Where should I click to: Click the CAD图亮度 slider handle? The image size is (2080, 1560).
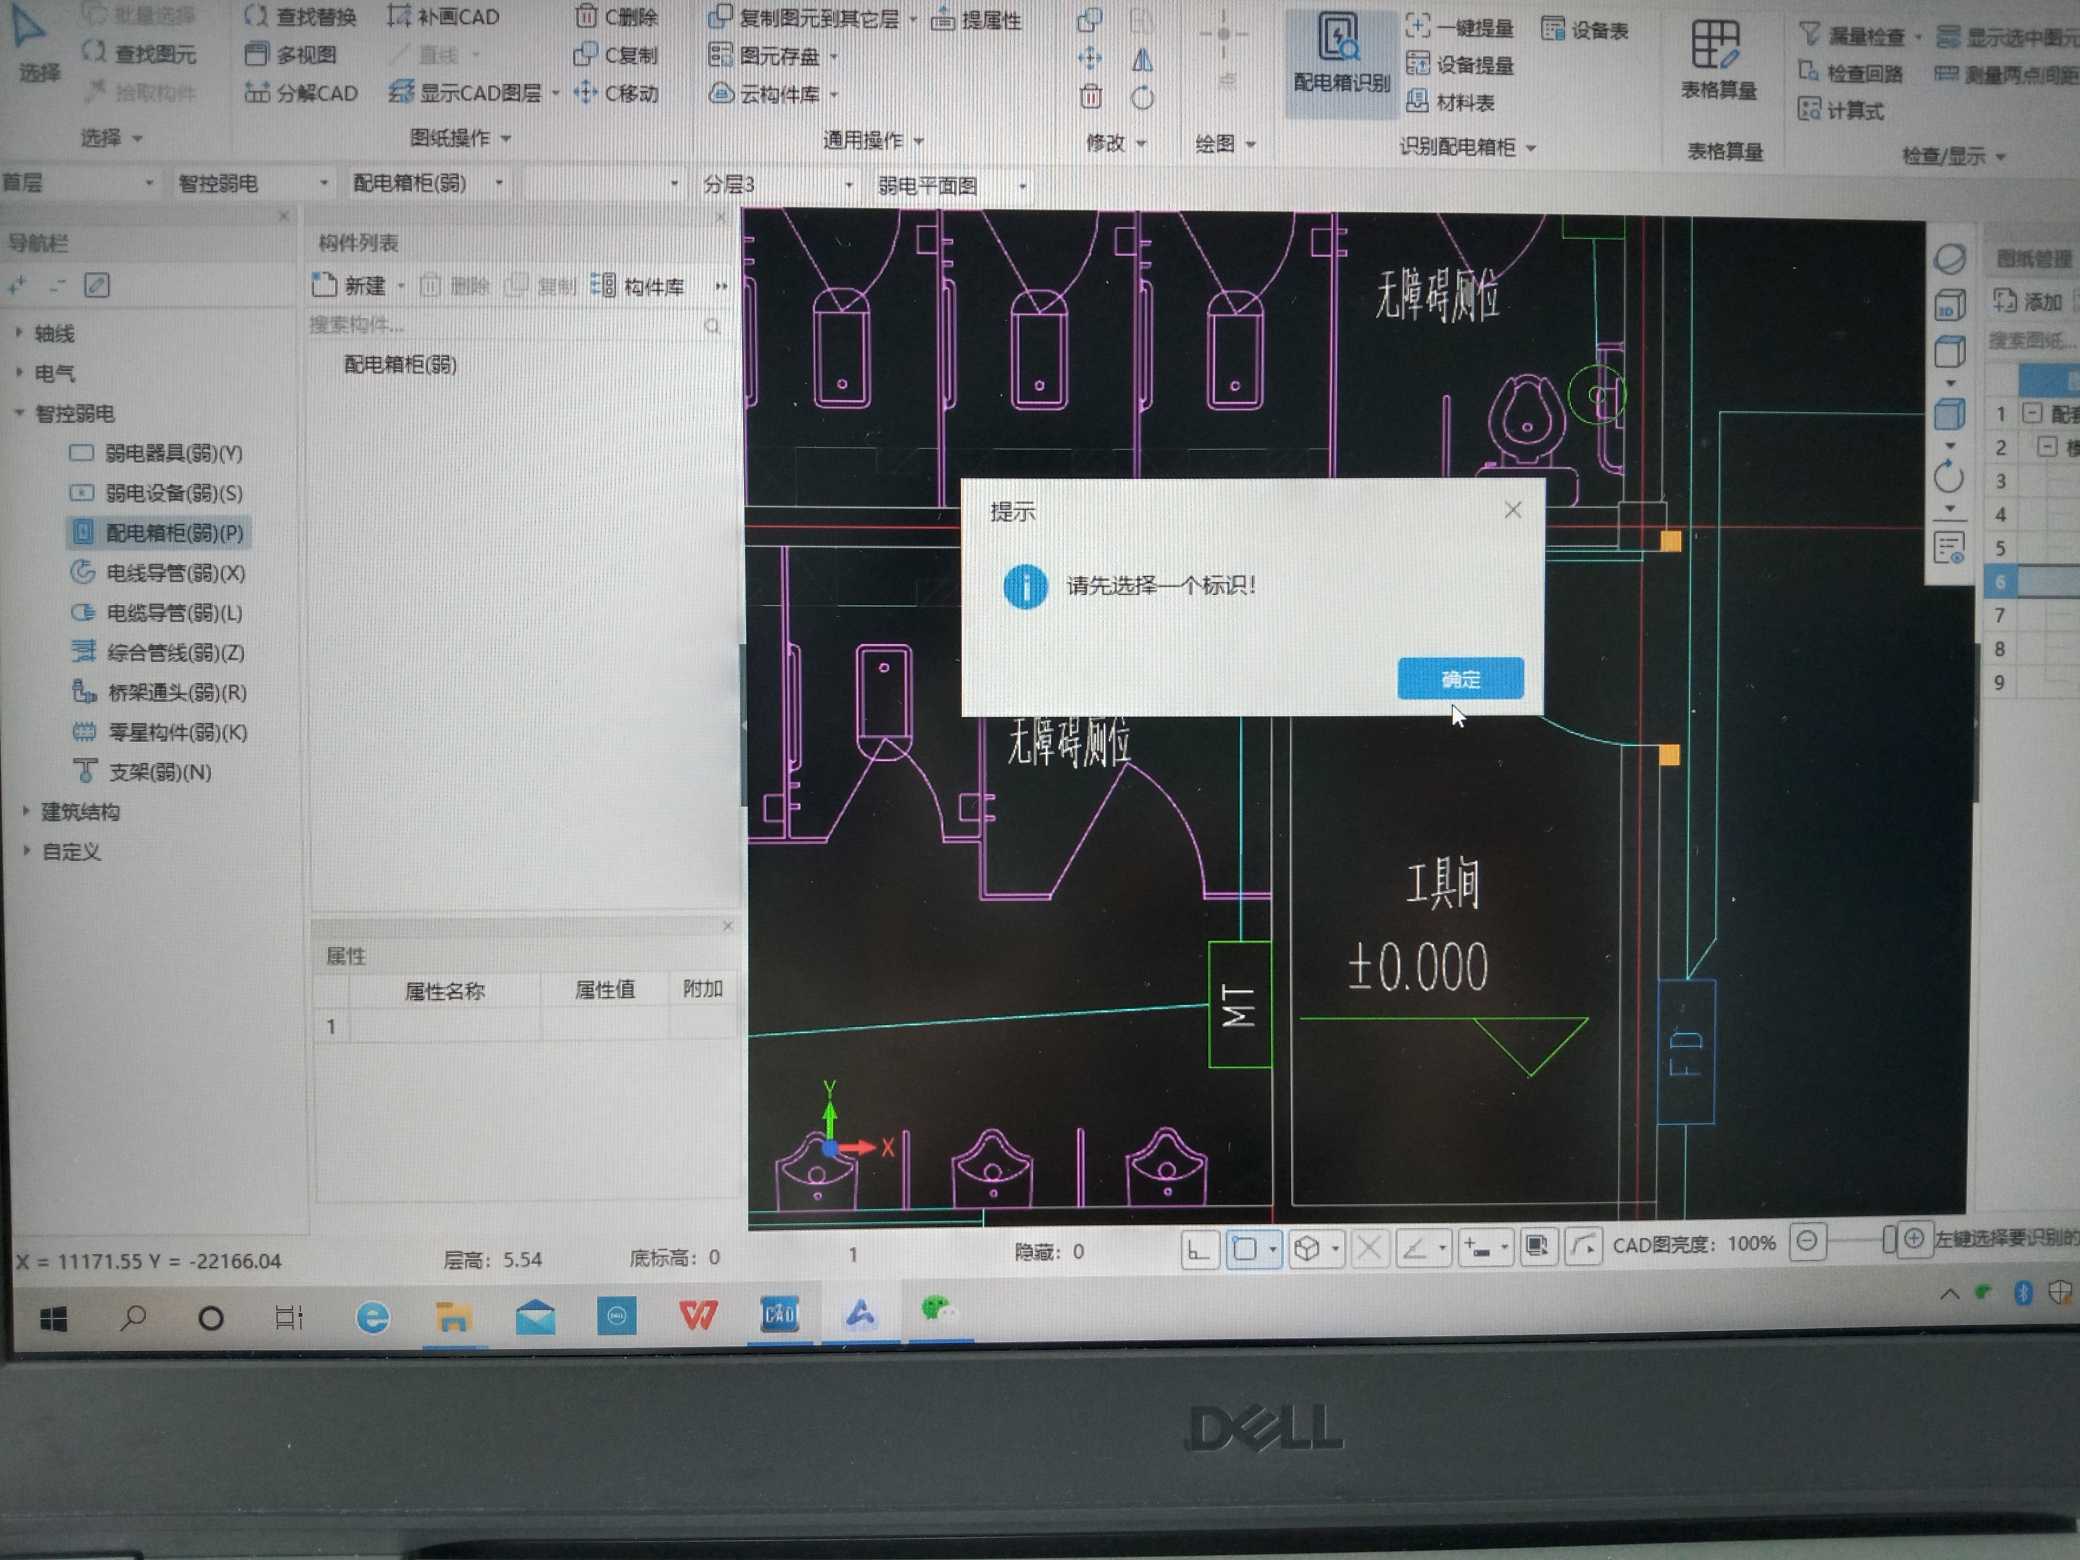pos(1888,1240)
